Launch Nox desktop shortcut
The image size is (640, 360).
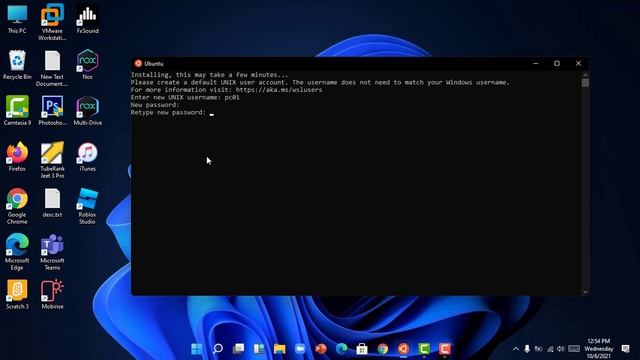point(87,64)
